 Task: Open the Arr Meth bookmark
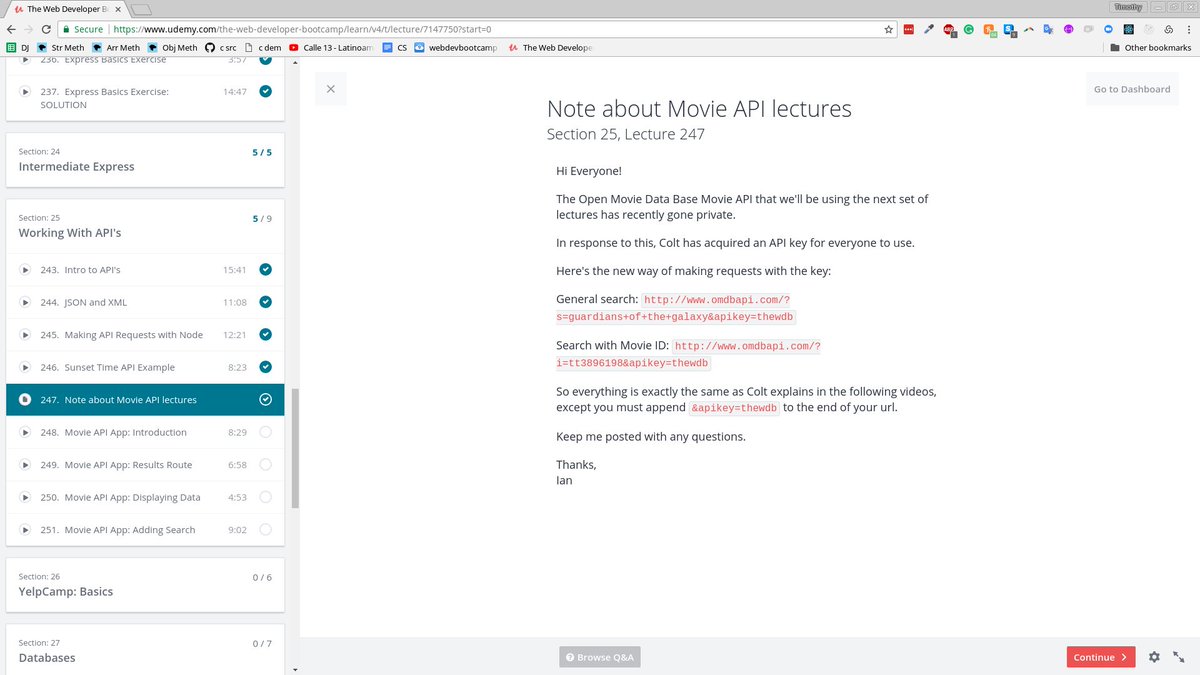point(116,47)
